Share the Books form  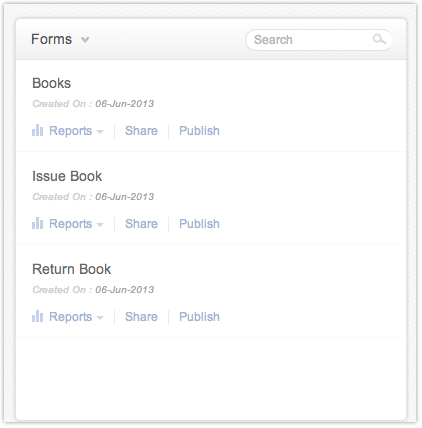141,131
